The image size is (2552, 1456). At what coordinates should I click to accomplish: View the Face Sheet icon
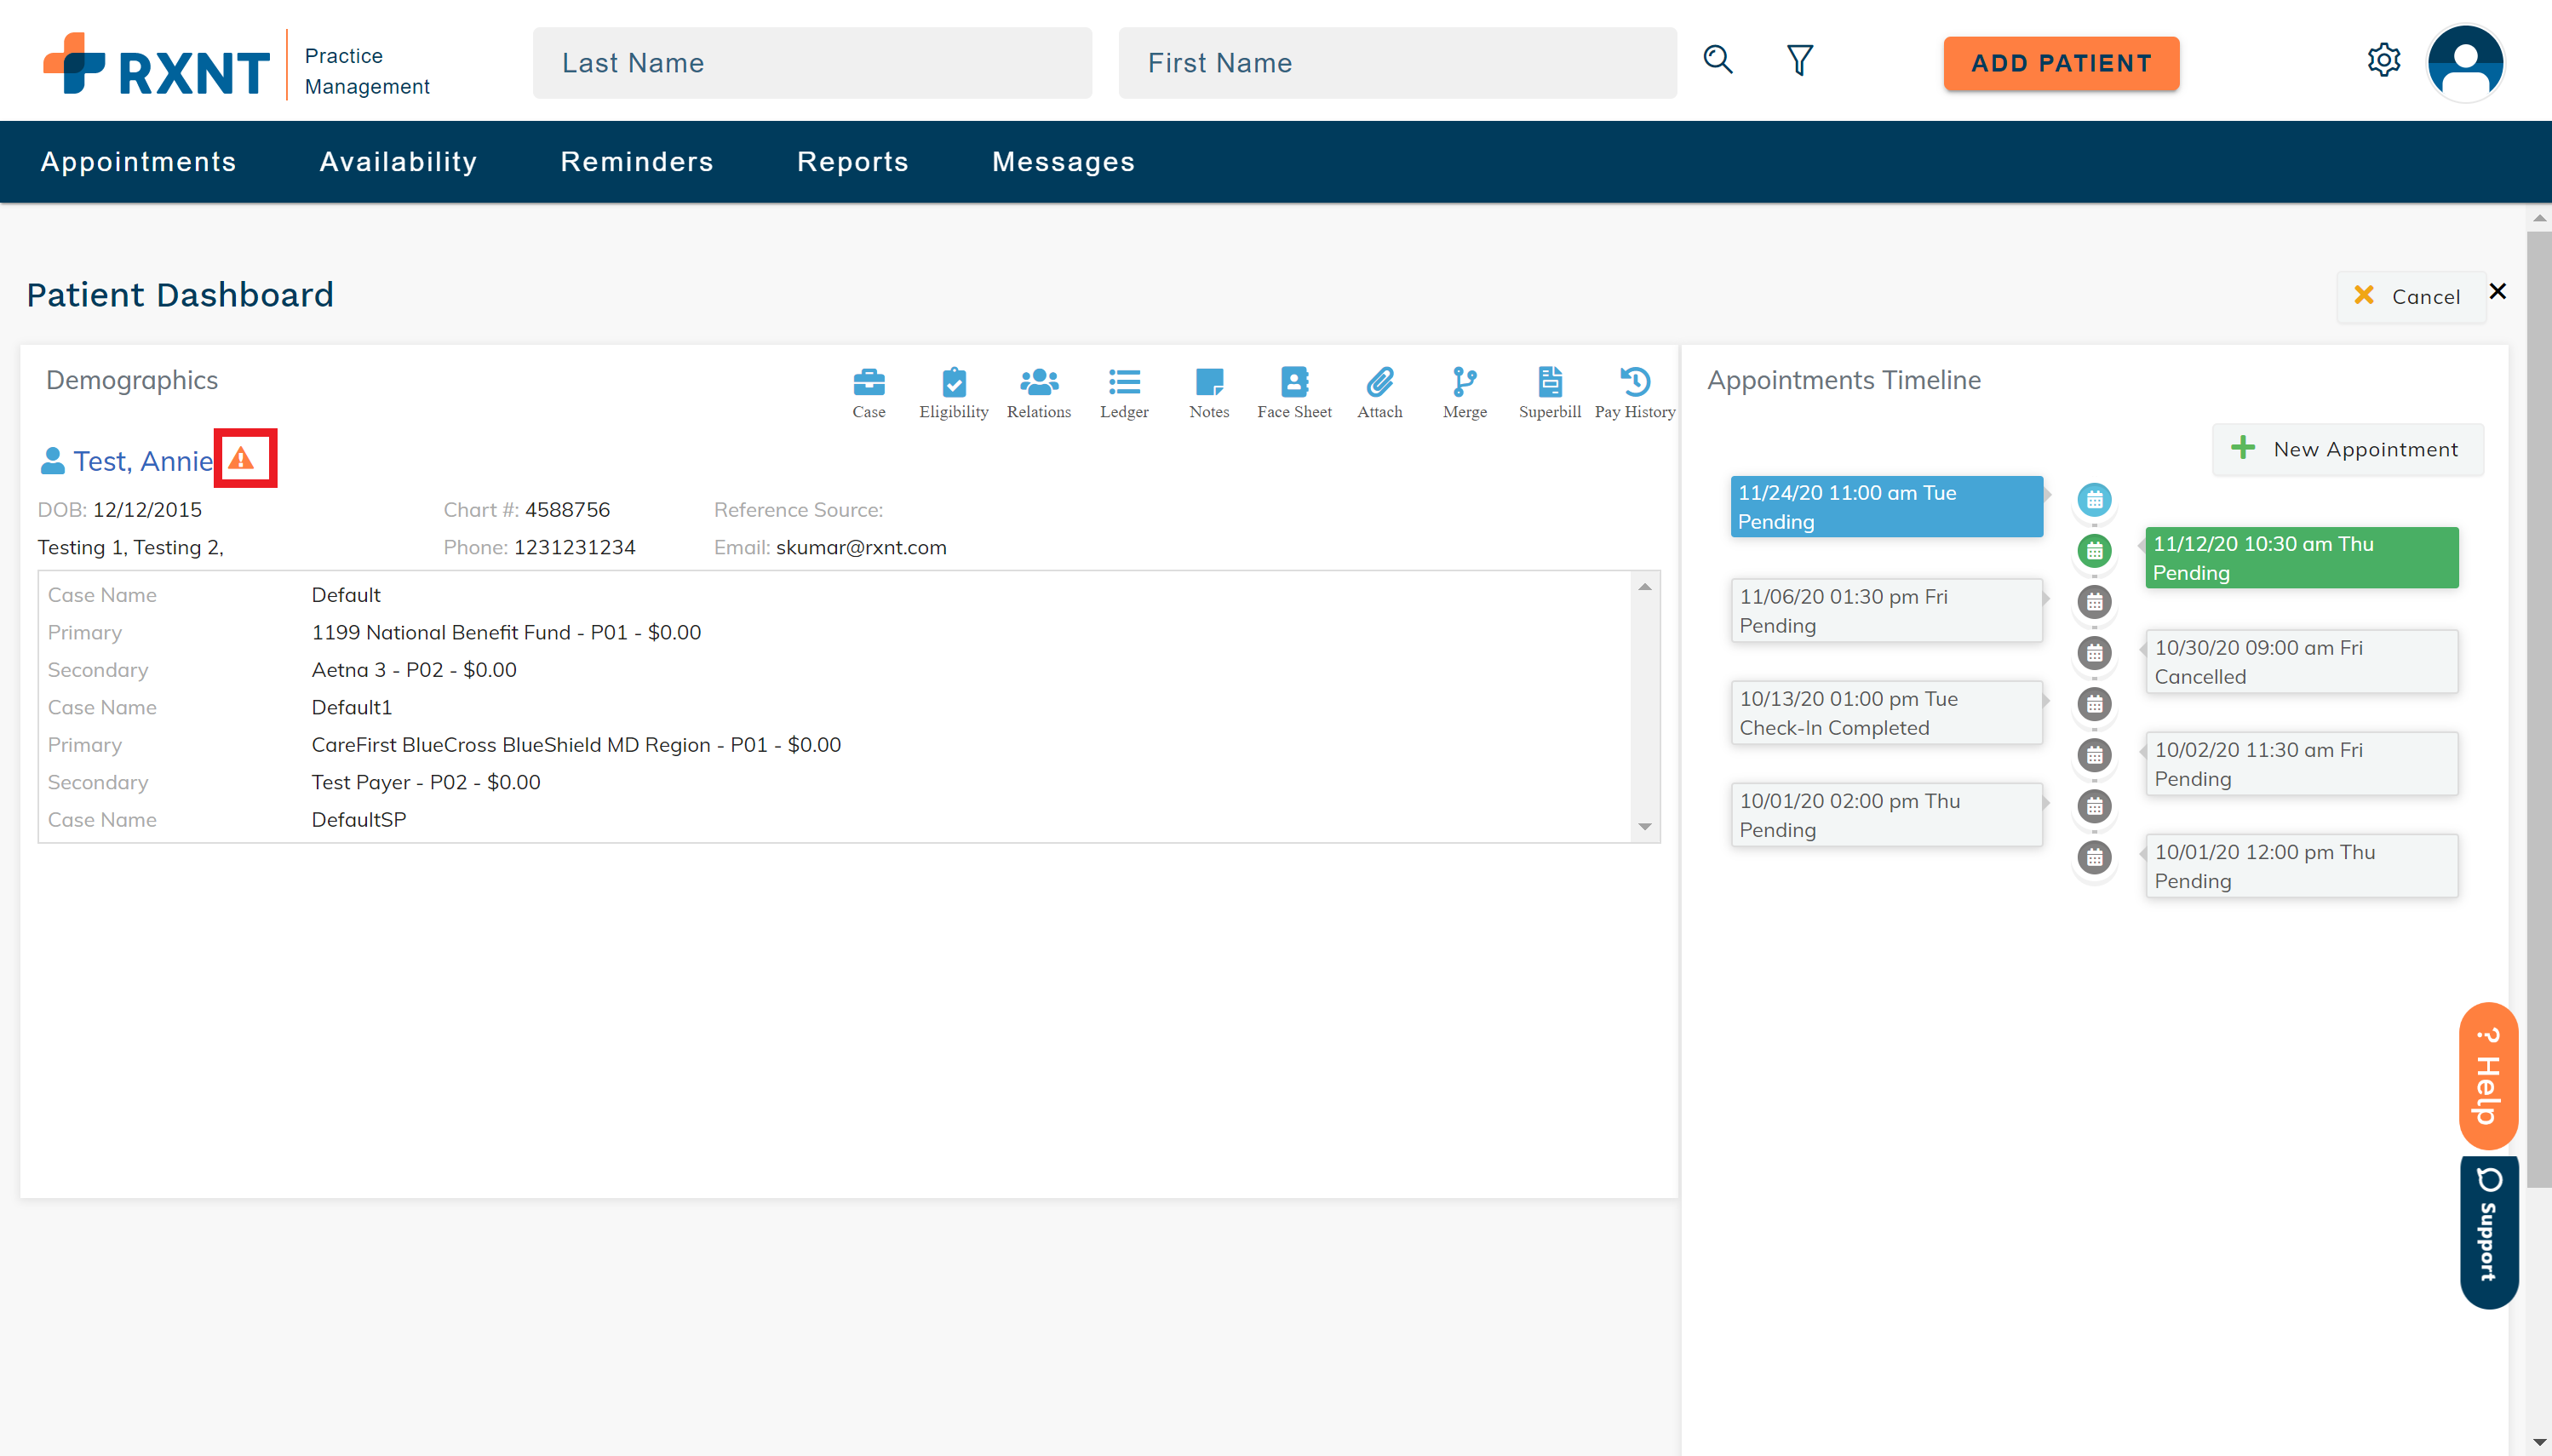click(x=1294, y=382)
